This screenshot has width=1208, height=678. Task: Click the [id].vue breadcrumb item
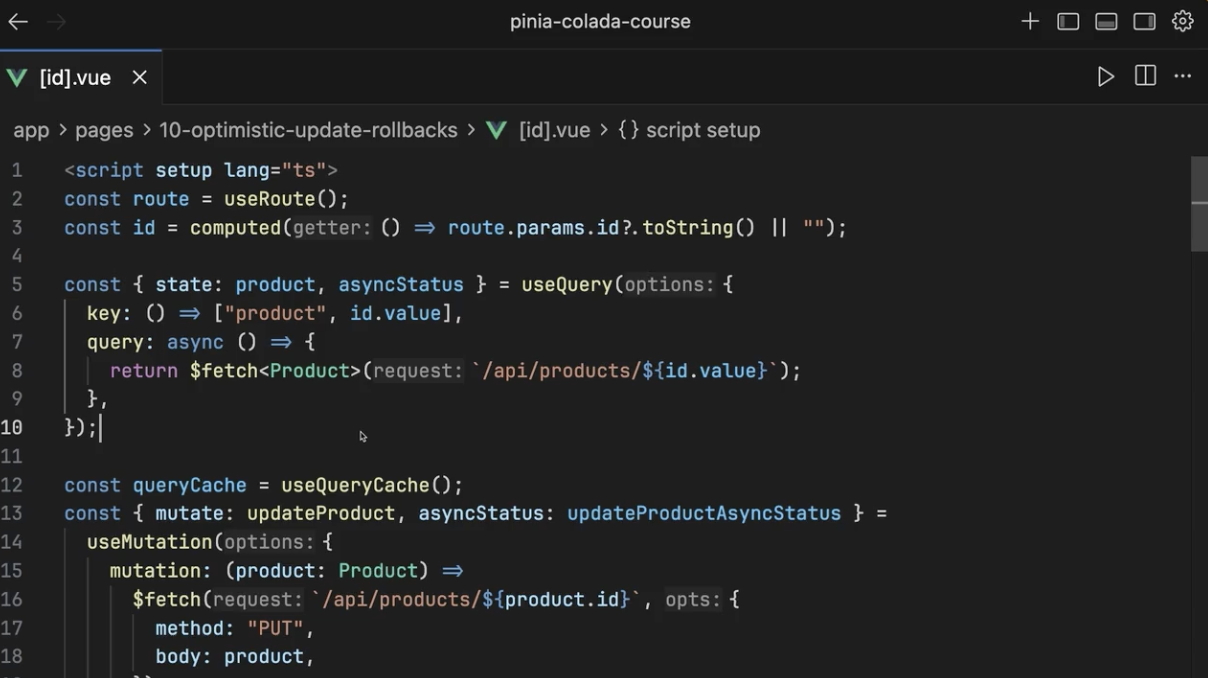[x=554, y=130]
